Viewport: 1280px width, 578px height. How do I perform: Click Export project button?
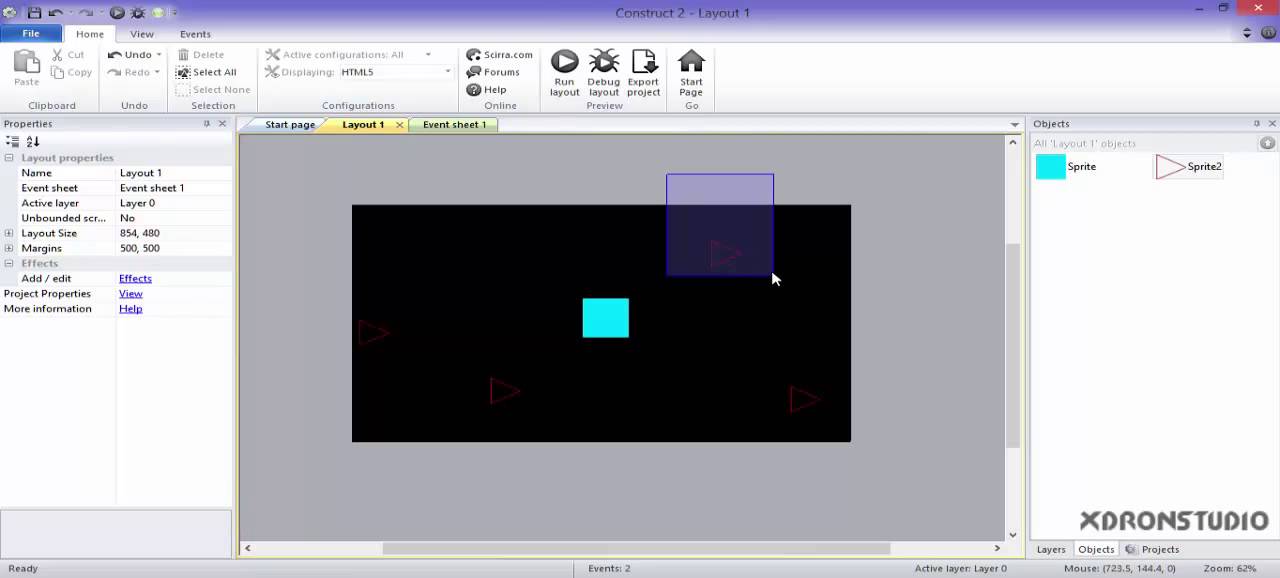643,73
